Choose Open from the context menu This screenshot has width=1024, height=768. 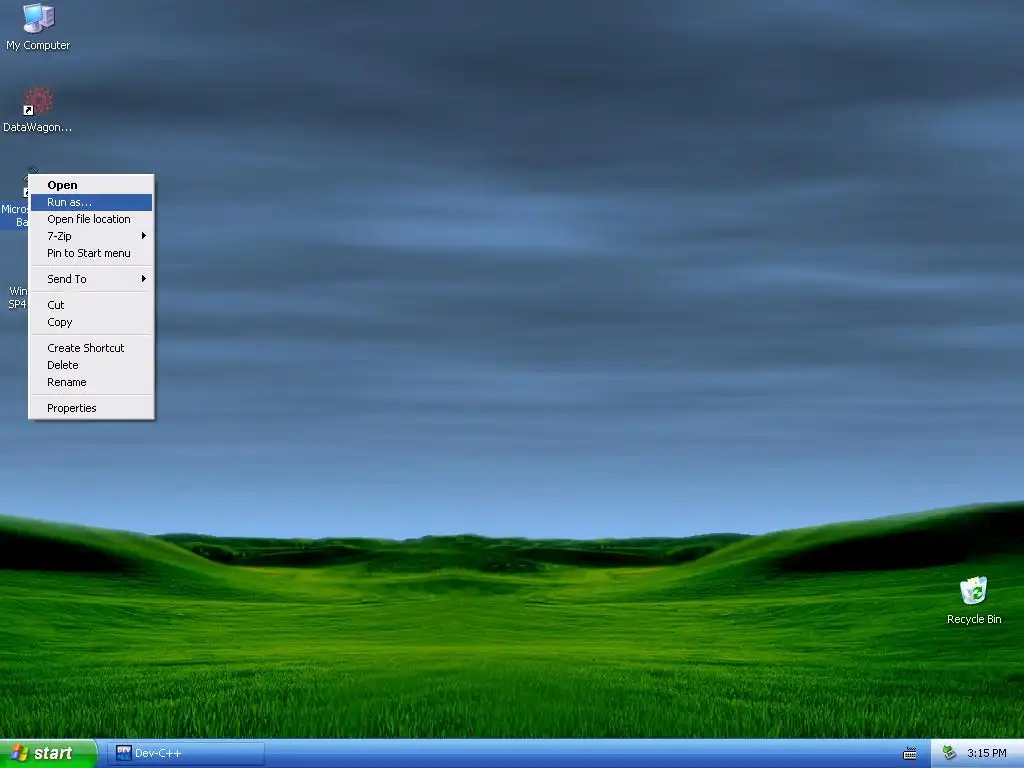point(91,185)
